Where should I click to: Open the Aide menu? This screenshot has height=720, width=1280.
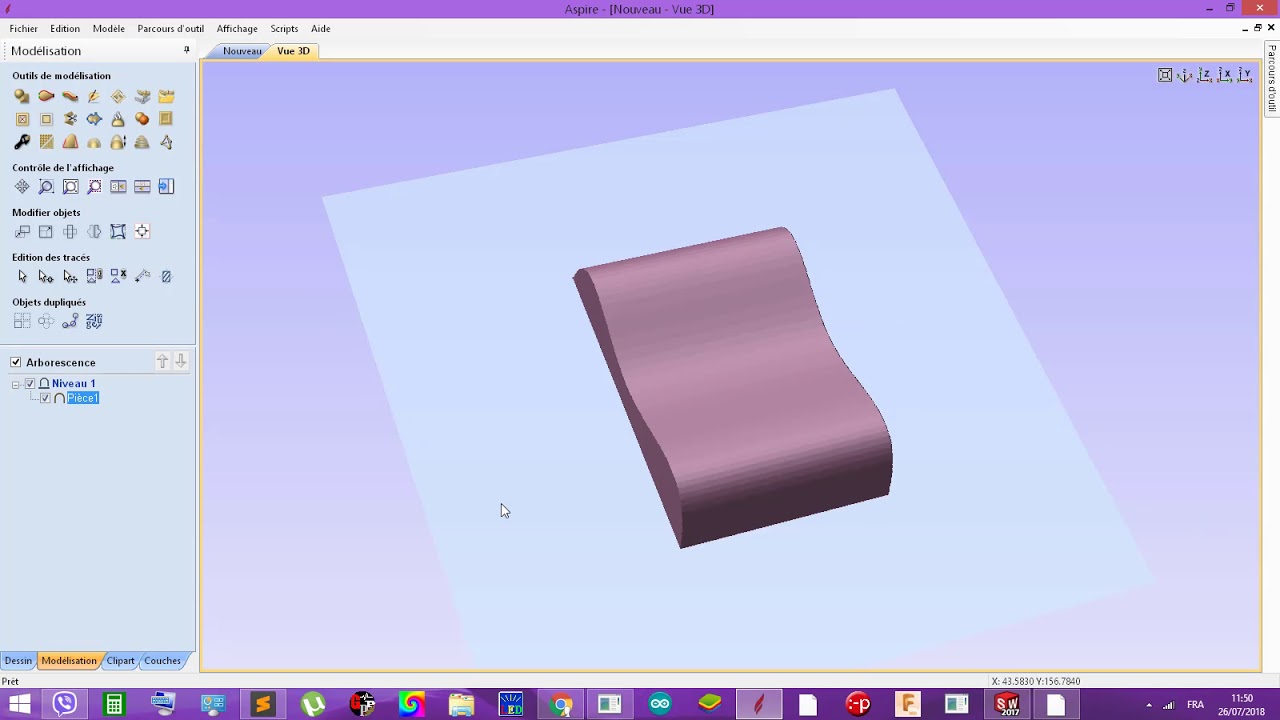point(320,28)
